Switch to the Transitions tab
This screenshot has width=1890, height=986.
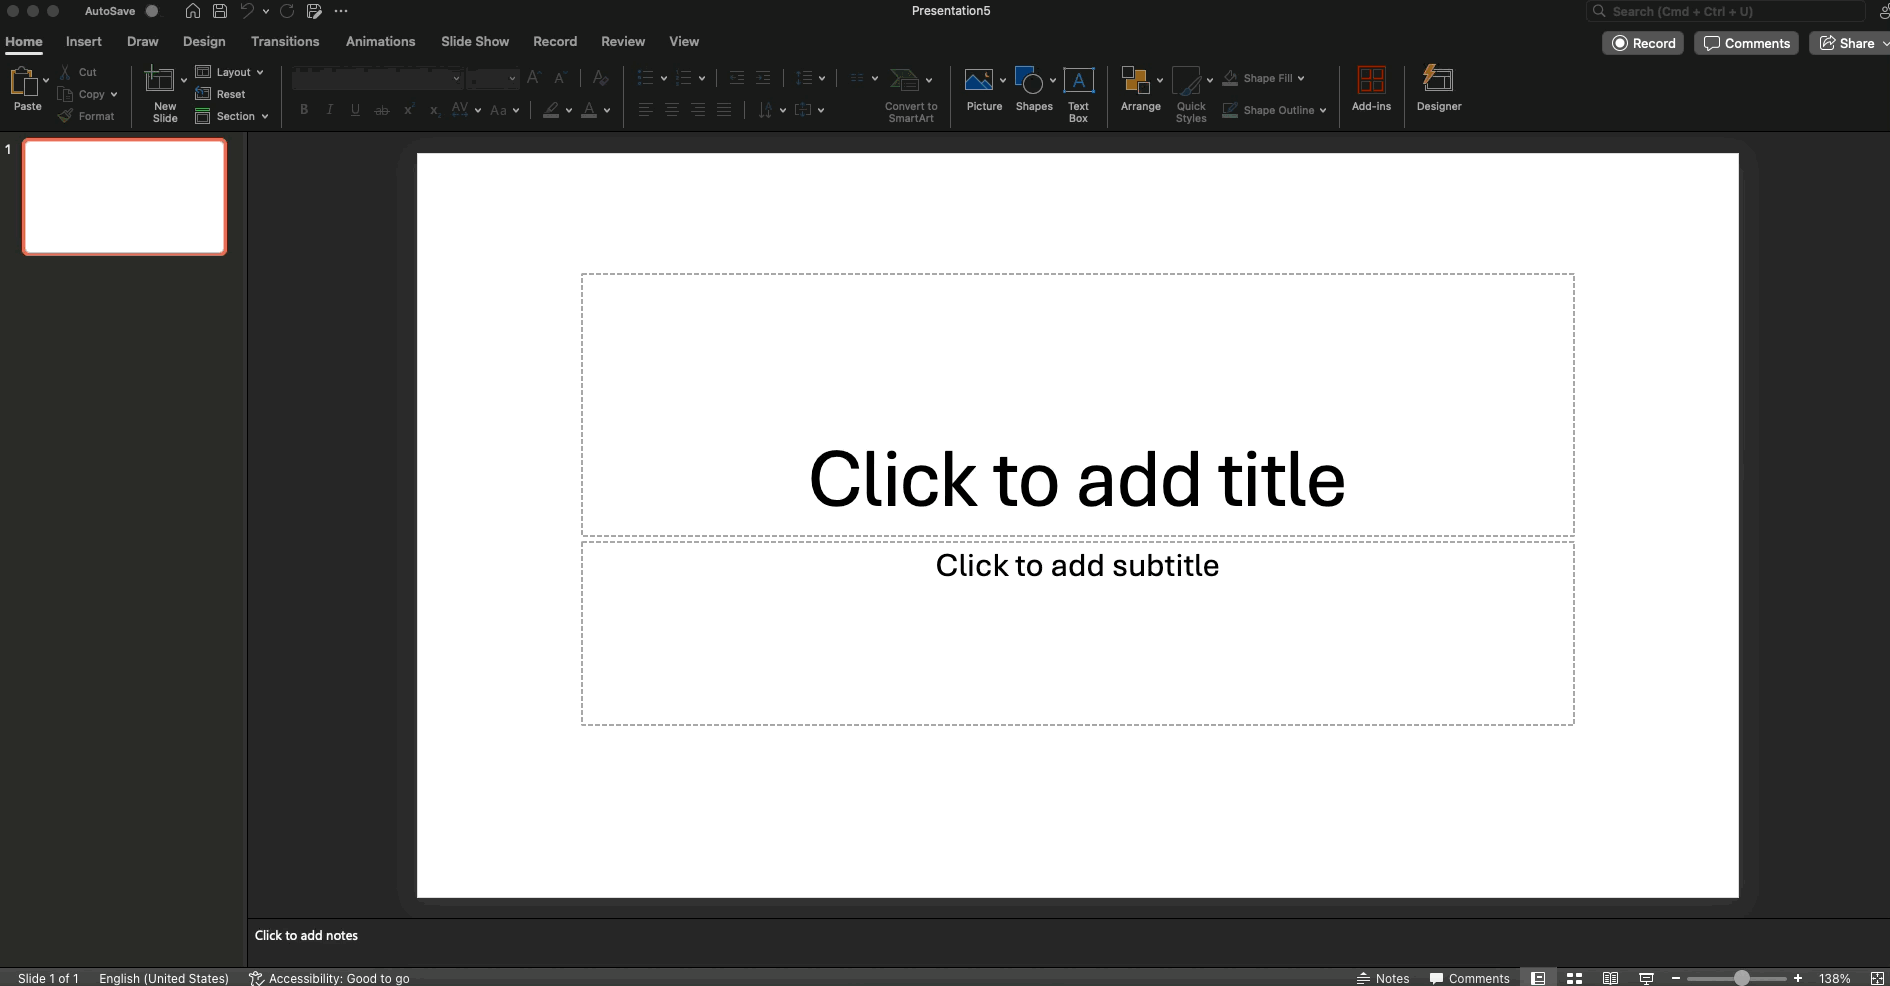click(285, 41)
